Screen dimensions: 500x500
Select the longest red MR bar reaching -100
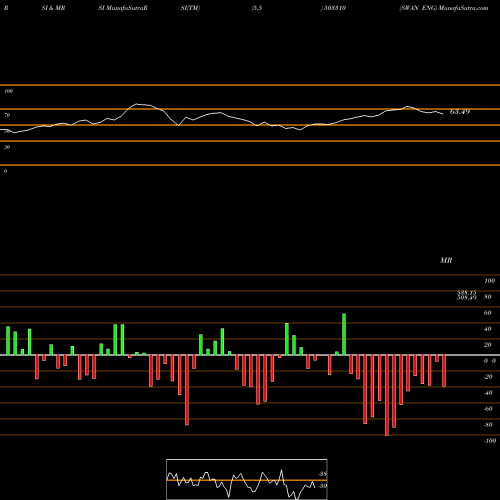pyautogui.click(x=387, y=395)
